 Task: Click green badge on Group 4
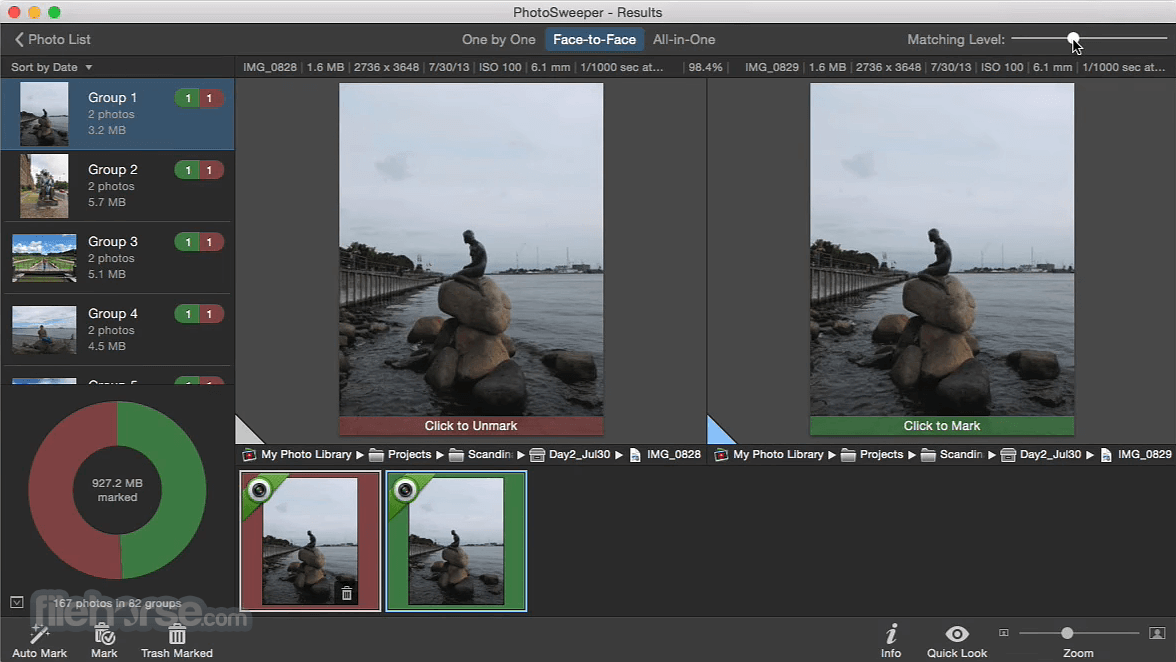tap(188, 314)
